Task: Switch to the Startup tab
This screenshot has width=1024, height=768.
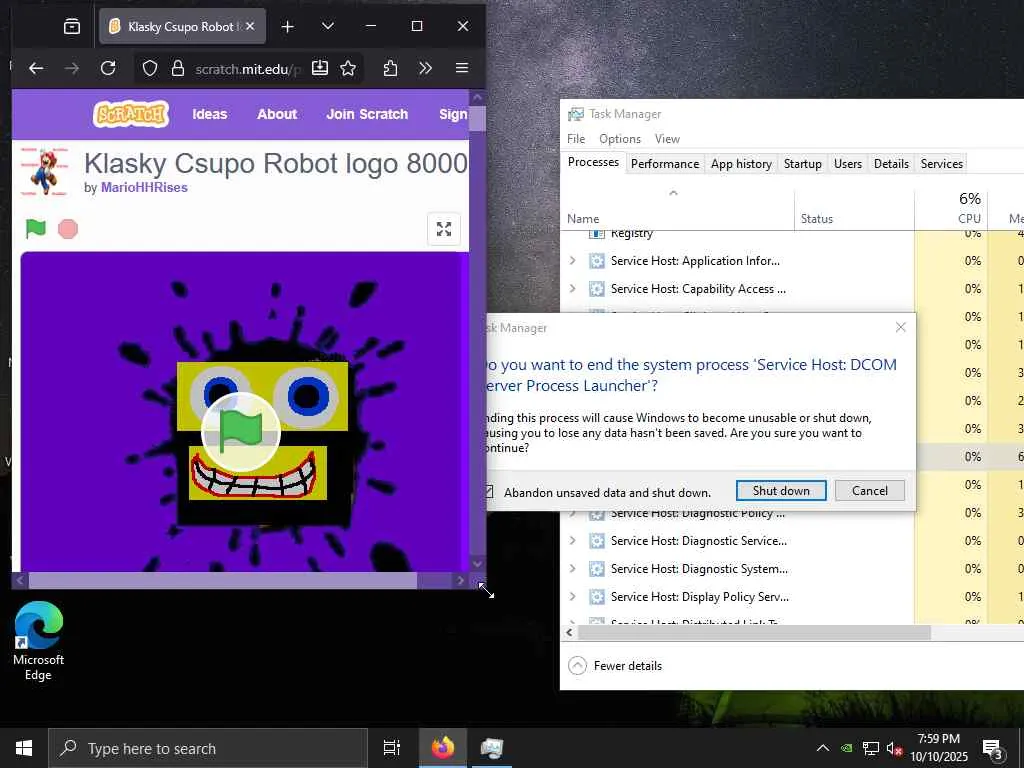Action: 803,164
